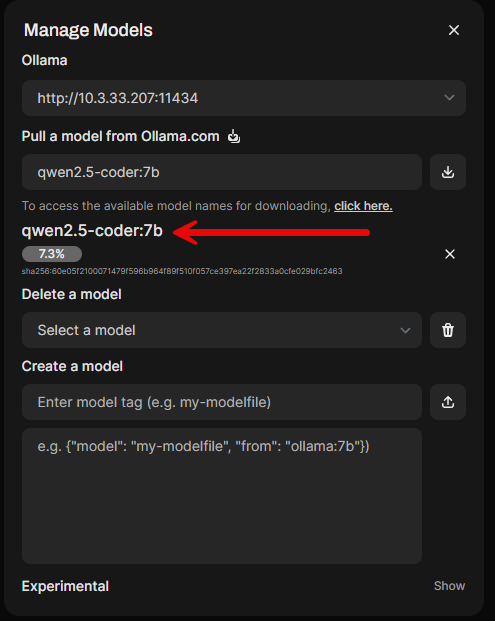495x621 pixels.
Task: Open the Select a model dropdown
Action: [x=222, y=330]
